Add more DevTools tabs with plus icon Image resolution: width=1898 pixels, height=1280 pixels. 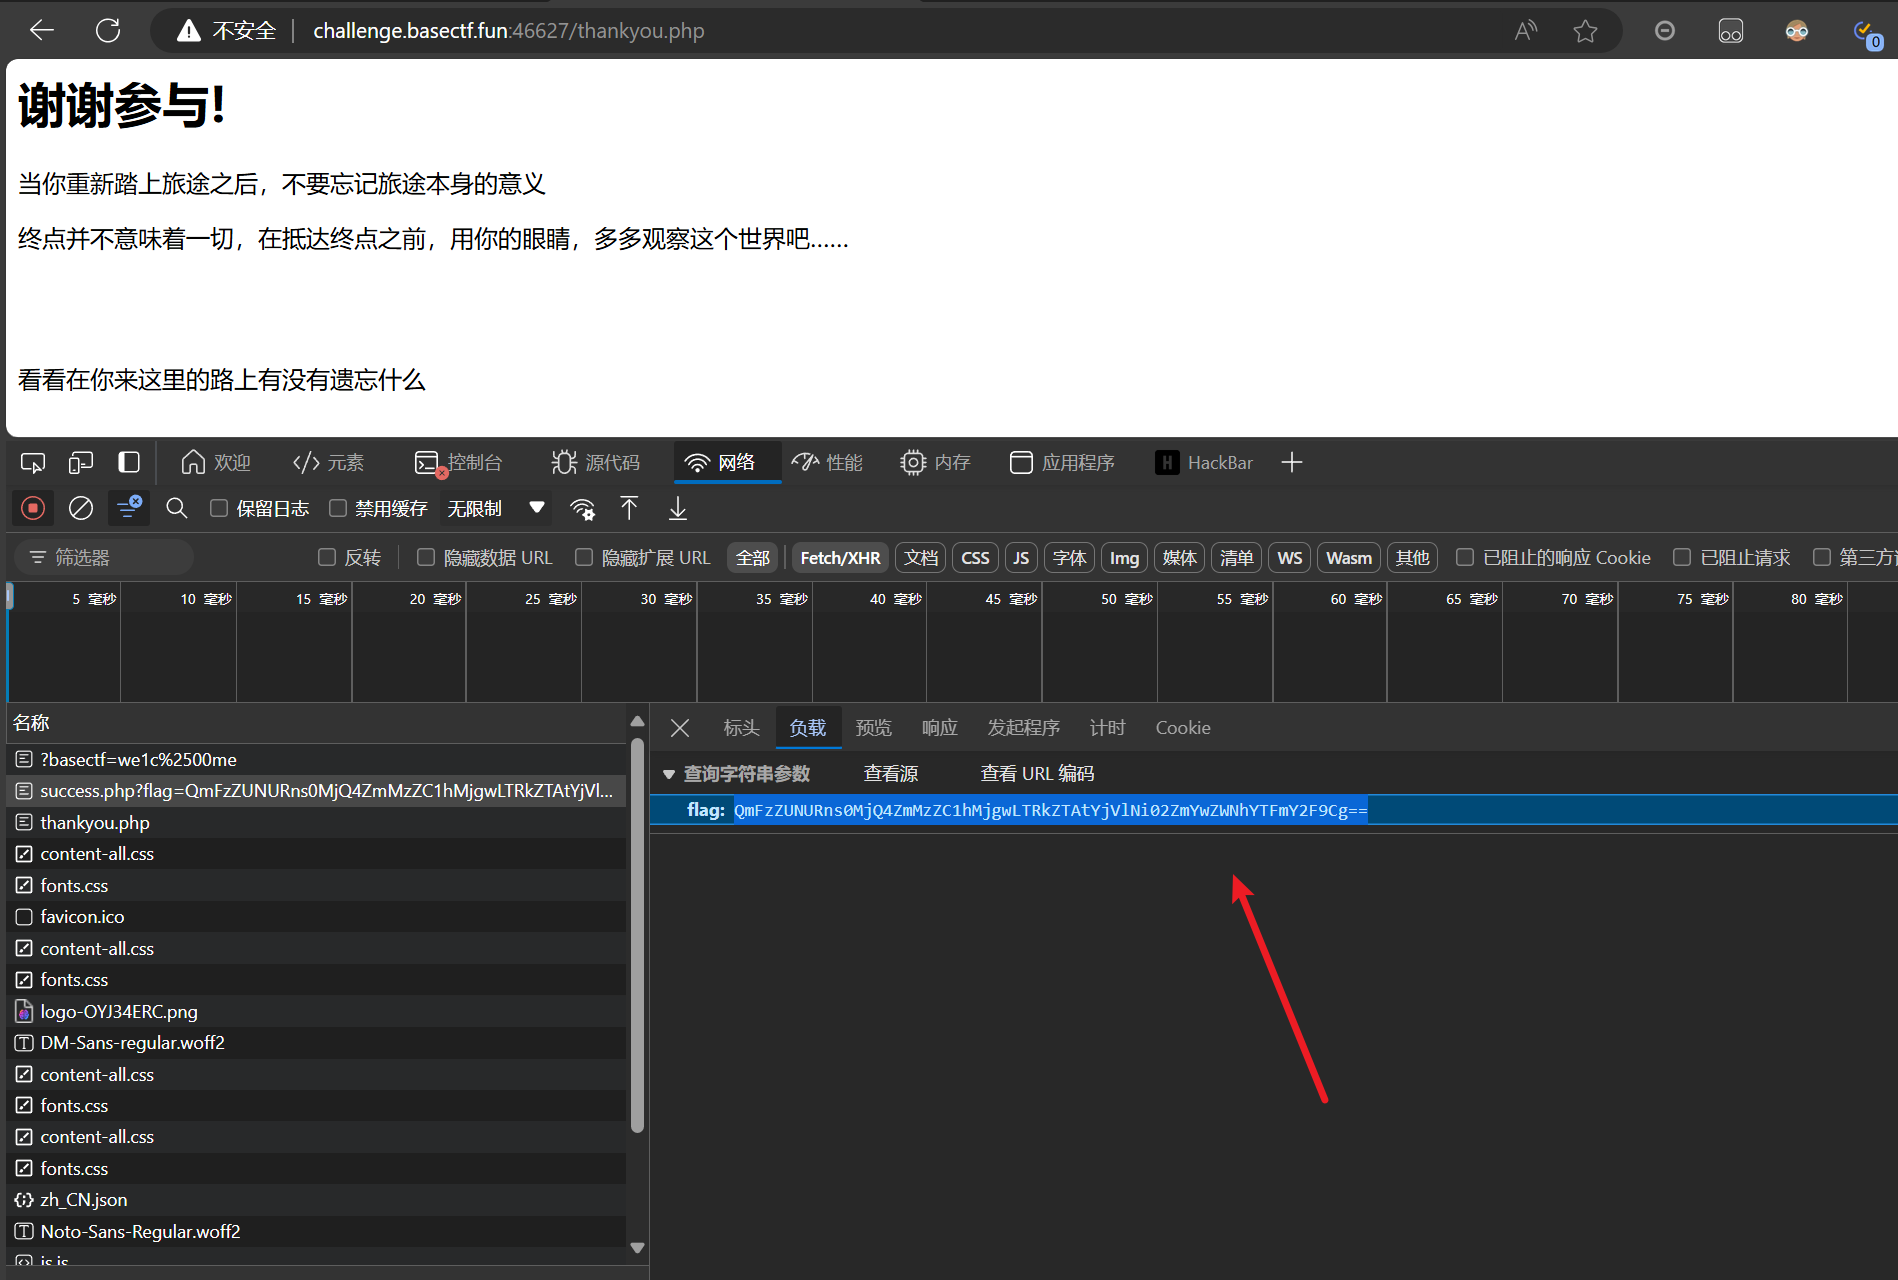[x=1292, y=463]
